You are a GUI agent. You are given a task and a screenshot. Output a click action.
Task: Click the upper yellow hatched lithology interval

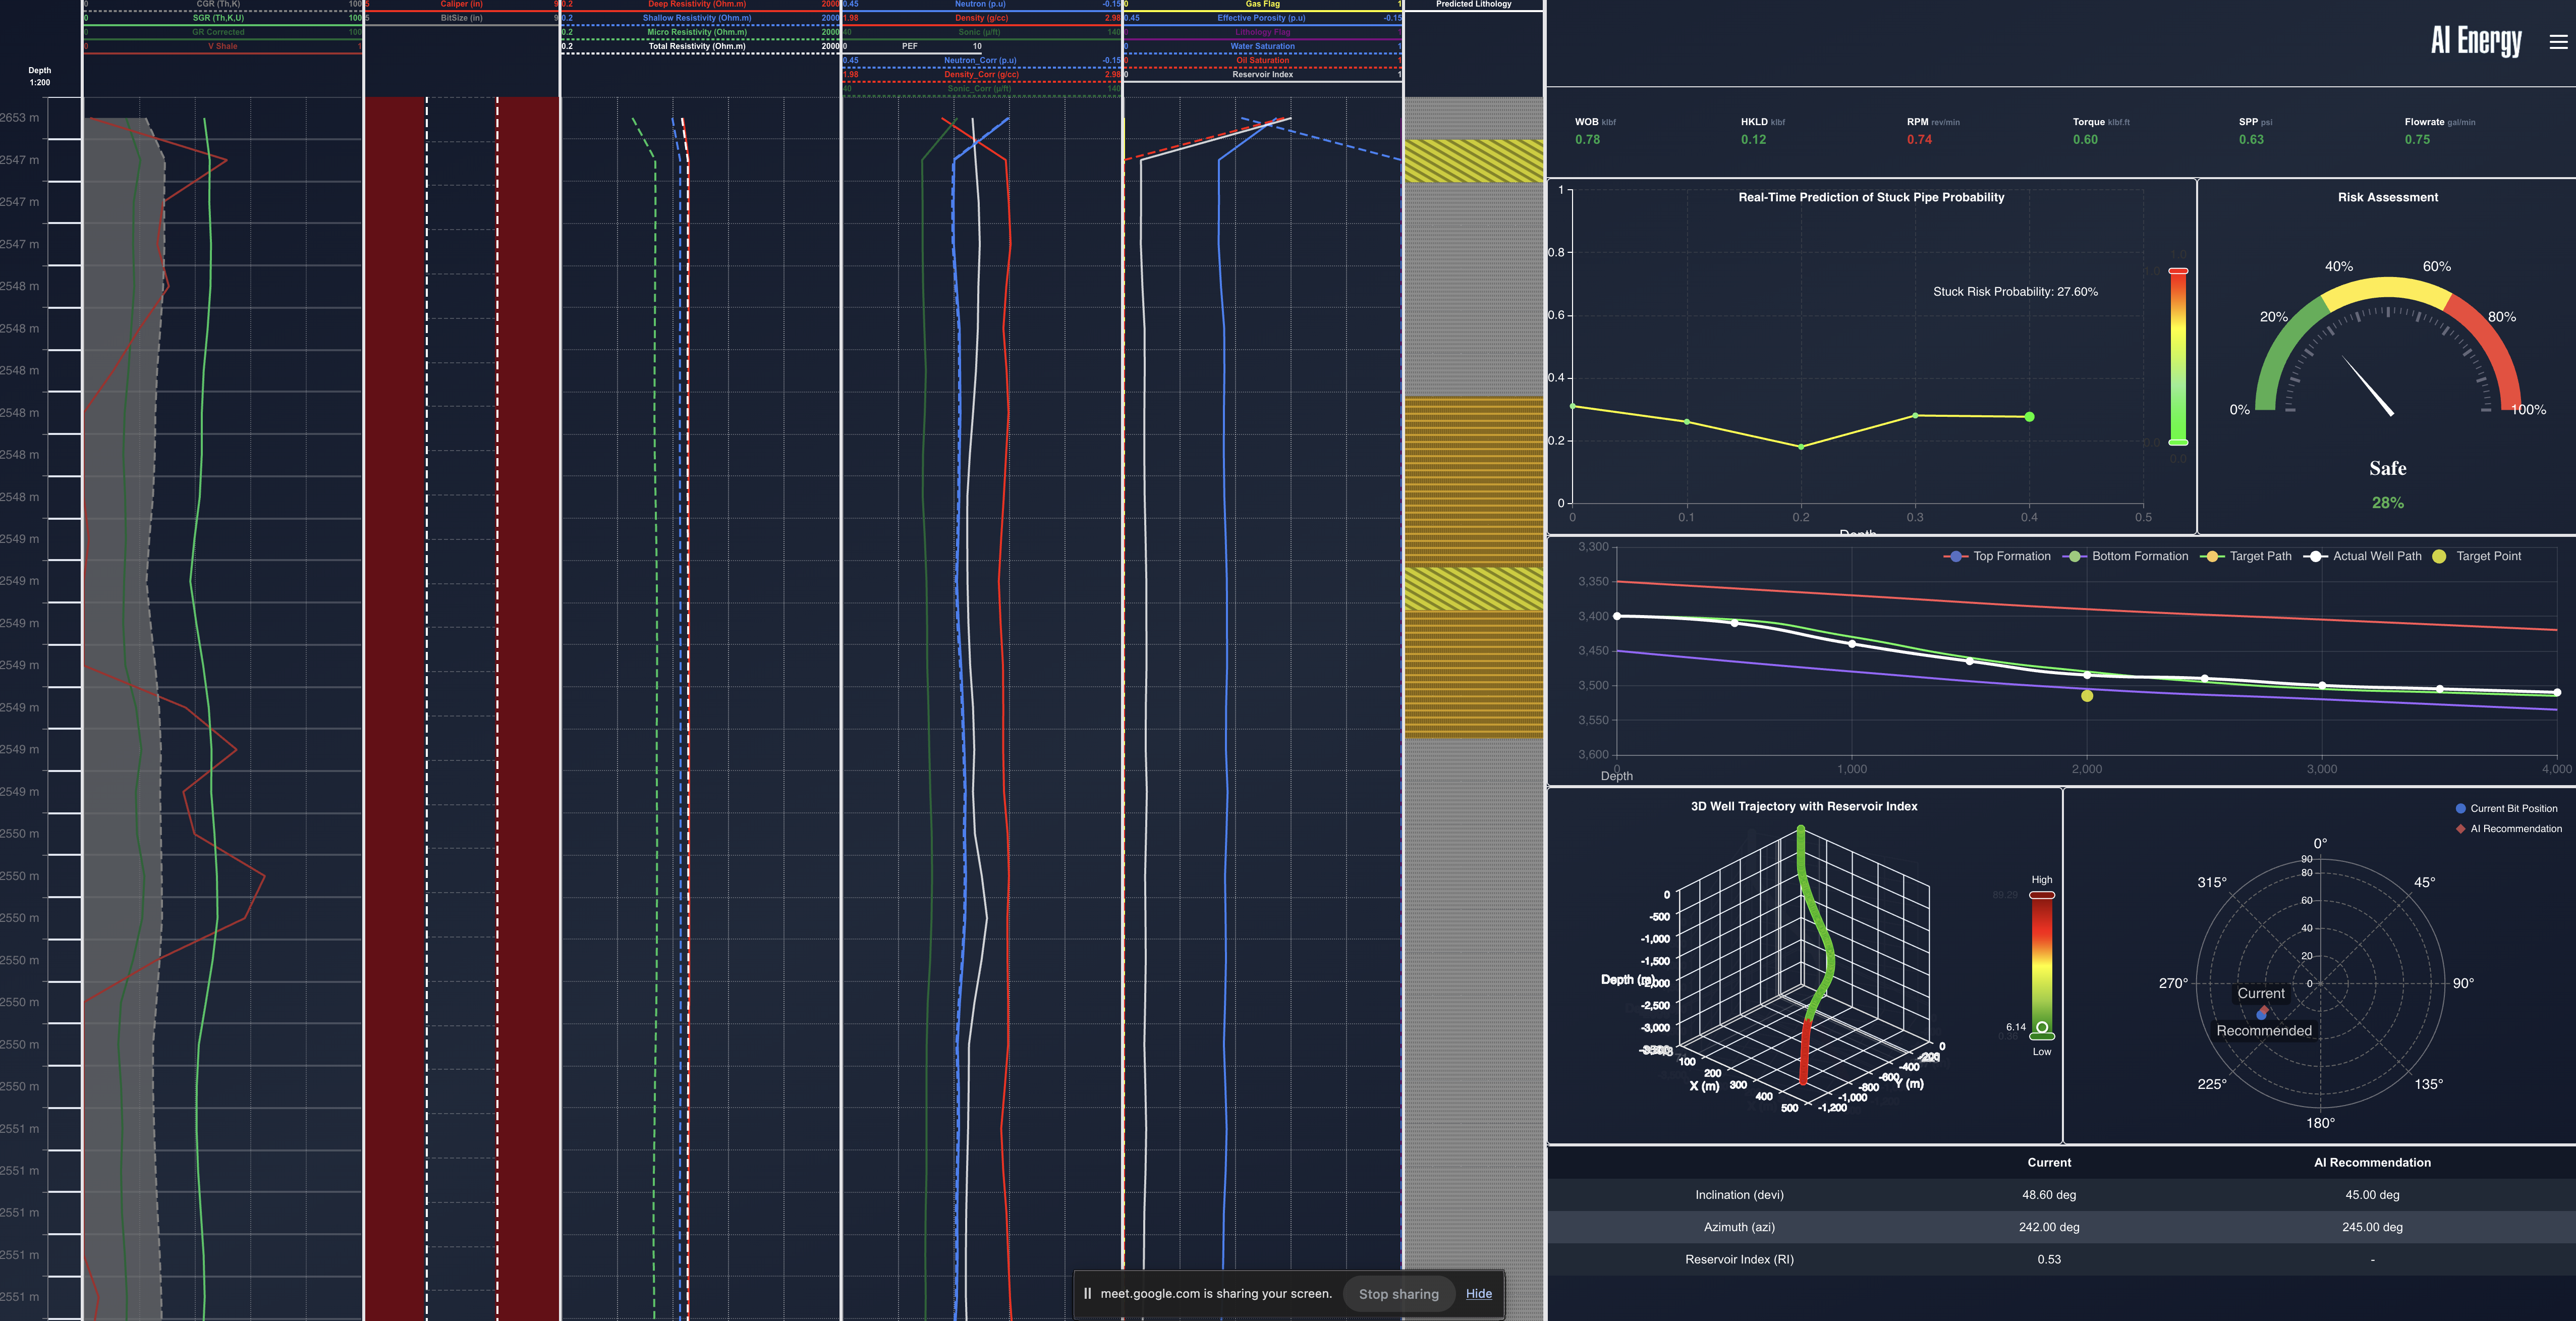[x=1473, y=161]
